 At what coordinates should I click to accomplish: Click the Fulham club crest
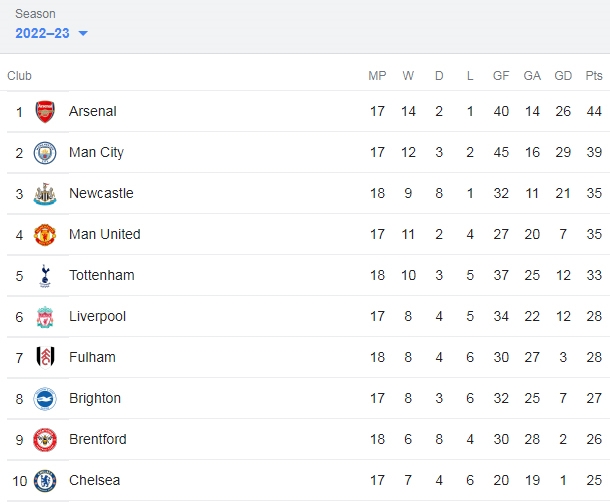click(x=45, y=357)
